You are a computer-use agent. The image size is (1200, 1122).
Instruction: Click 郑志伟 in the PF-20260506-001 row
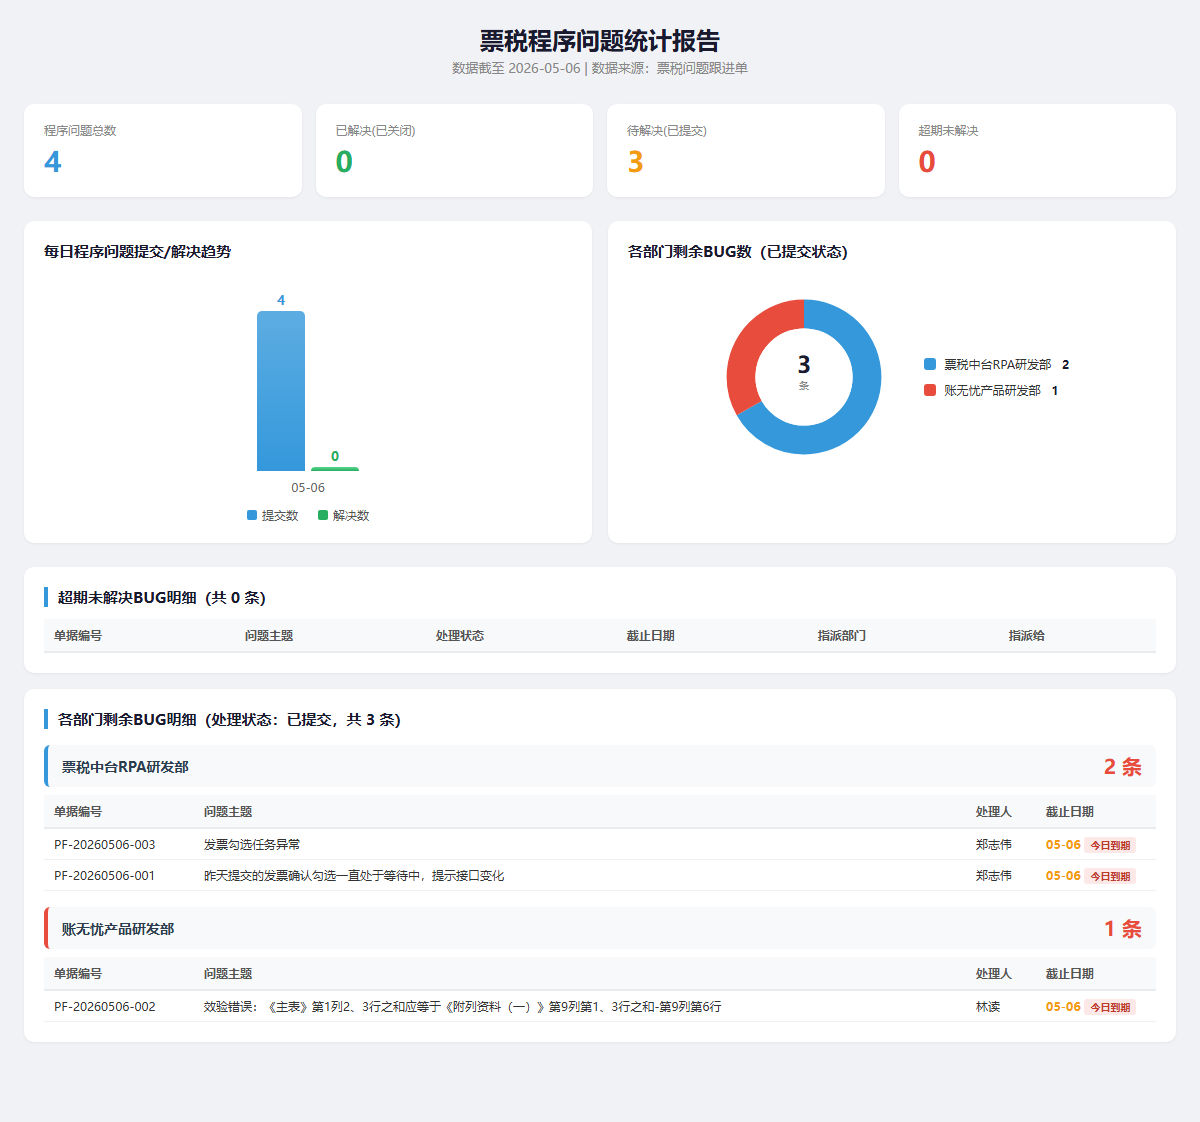point(994,876)
